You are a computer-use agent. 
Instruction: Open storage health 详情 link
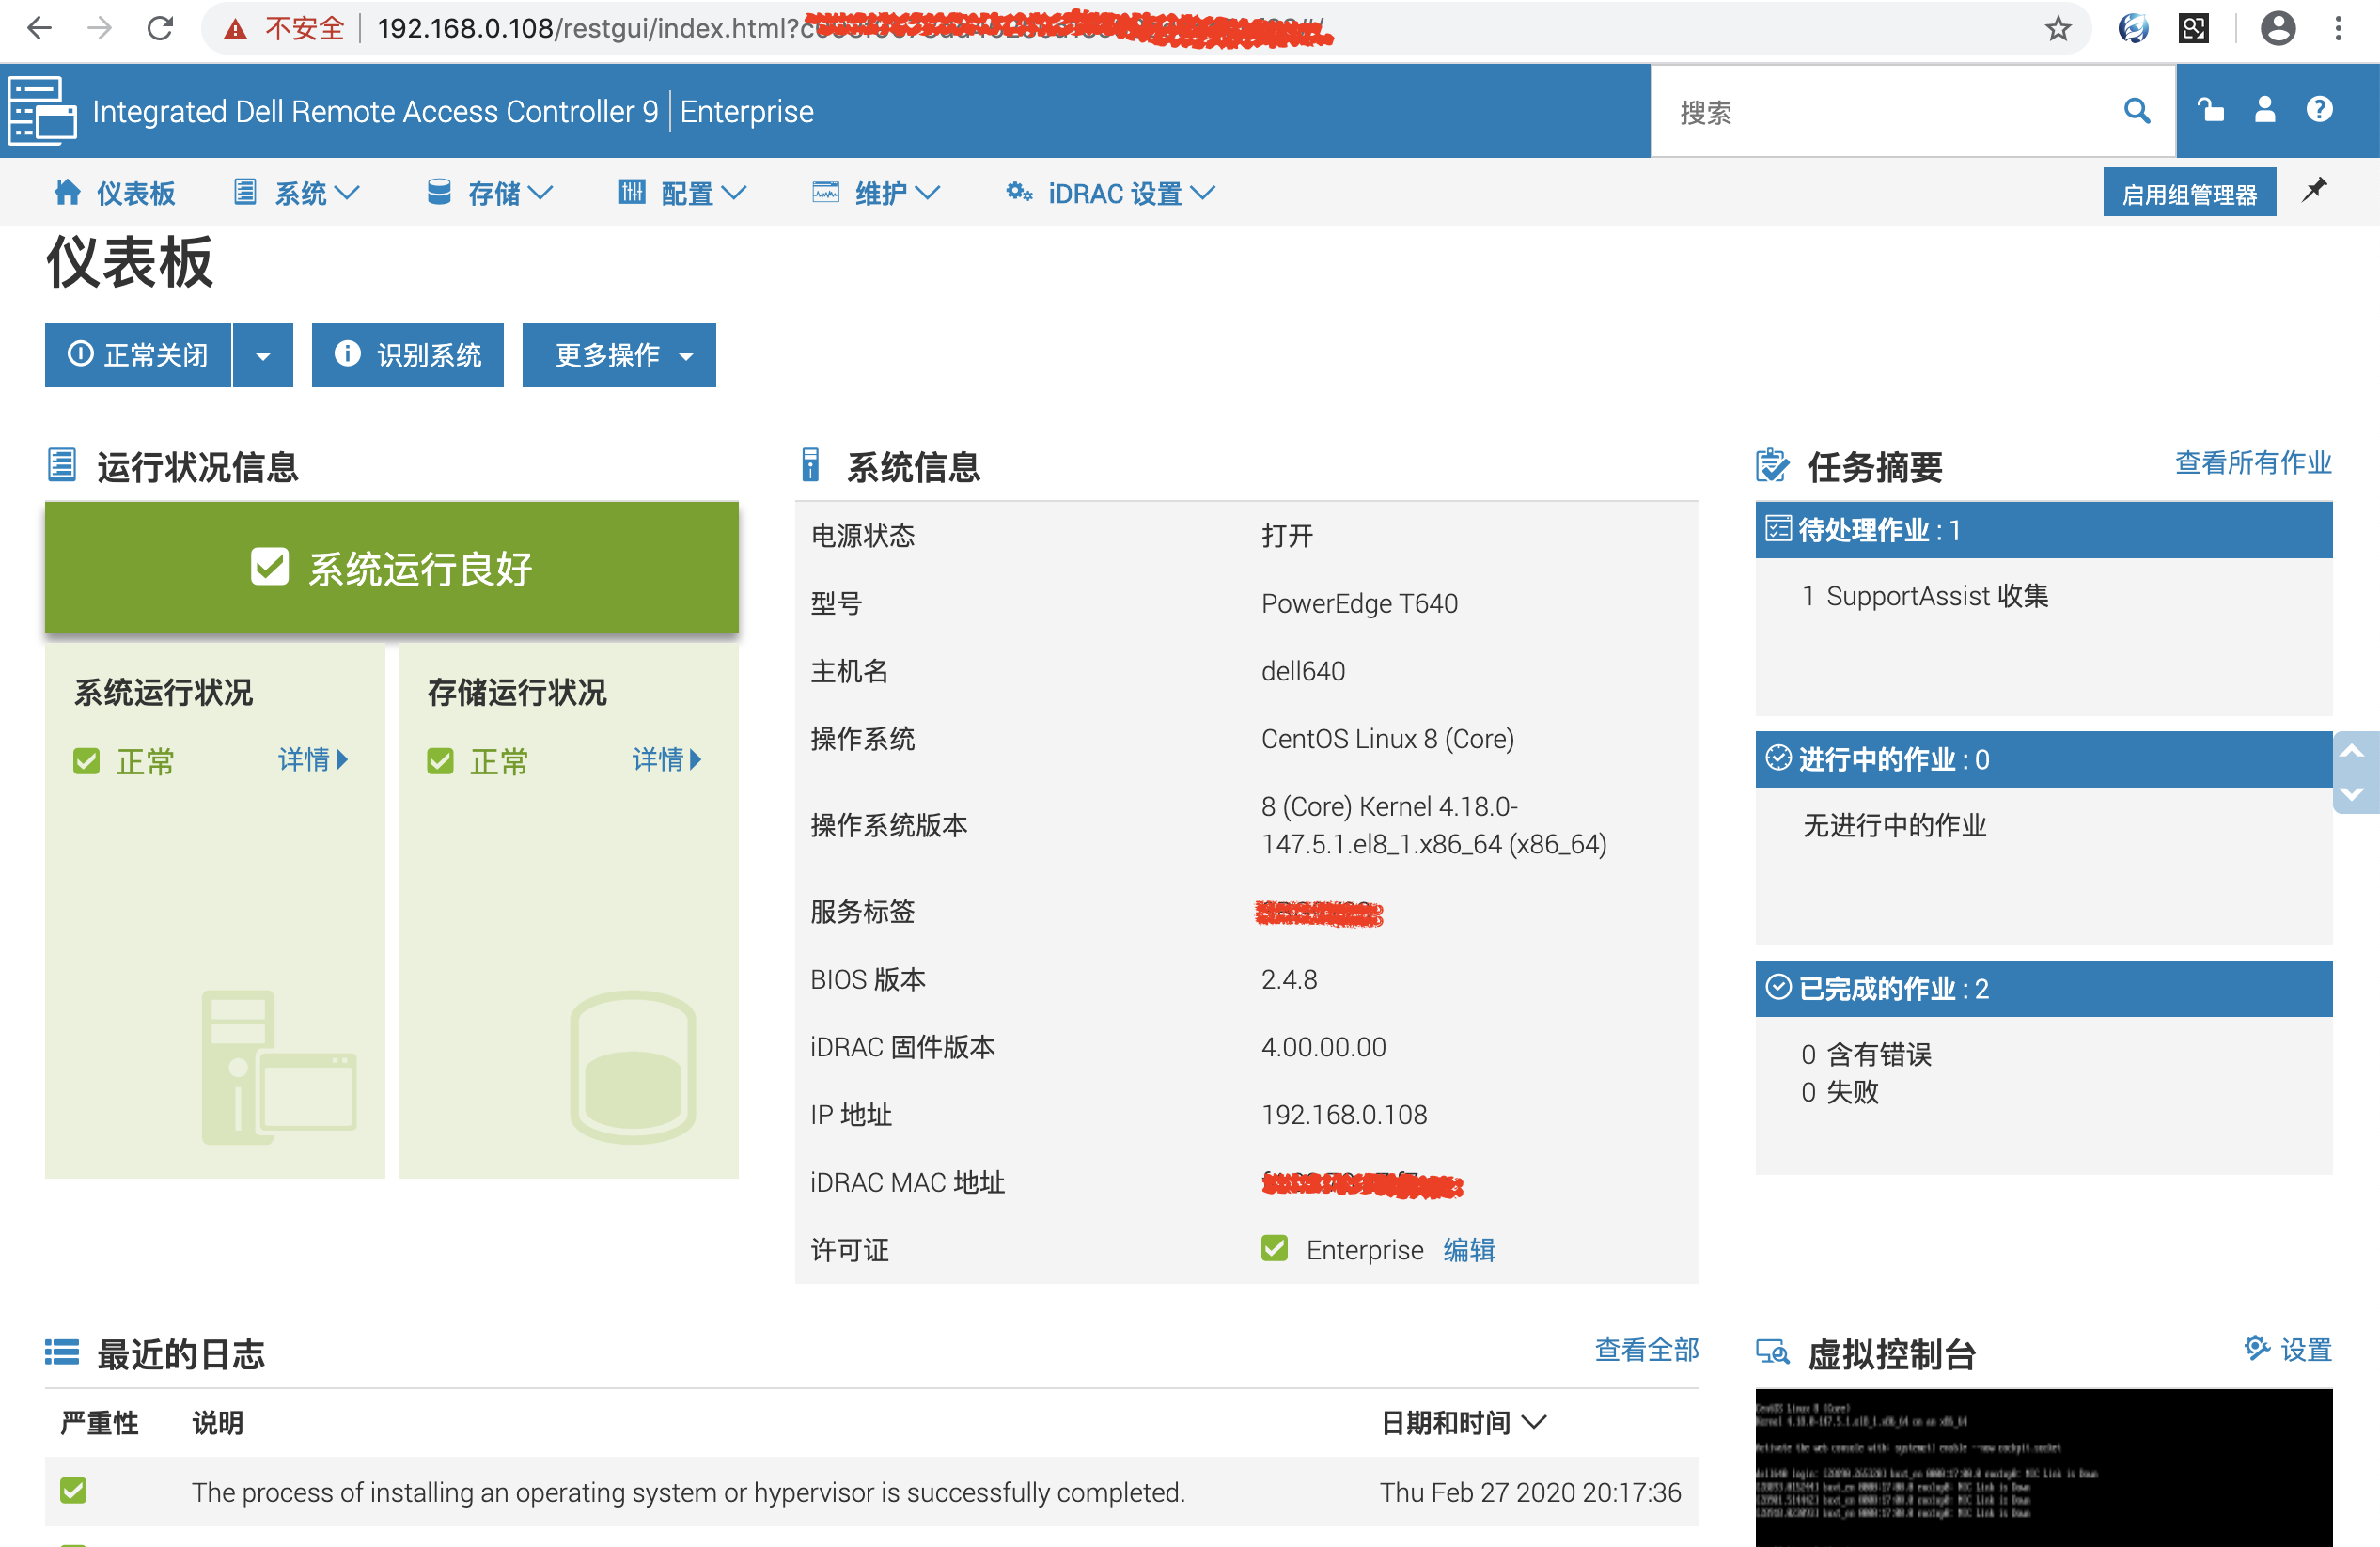coord(667,760)
